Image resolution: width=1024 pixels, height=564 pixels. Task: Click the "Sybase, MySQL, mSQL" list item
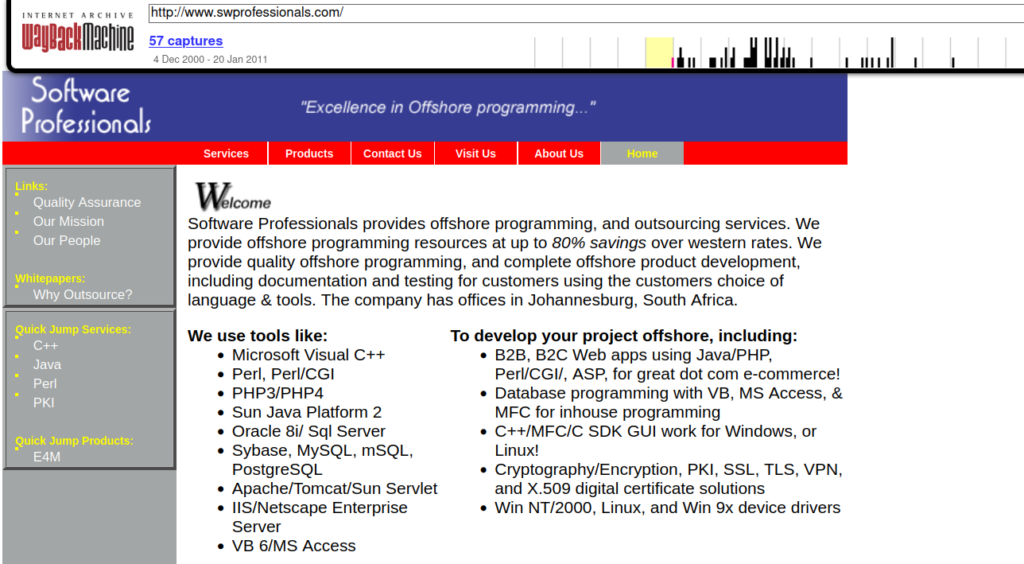[323, 460]
